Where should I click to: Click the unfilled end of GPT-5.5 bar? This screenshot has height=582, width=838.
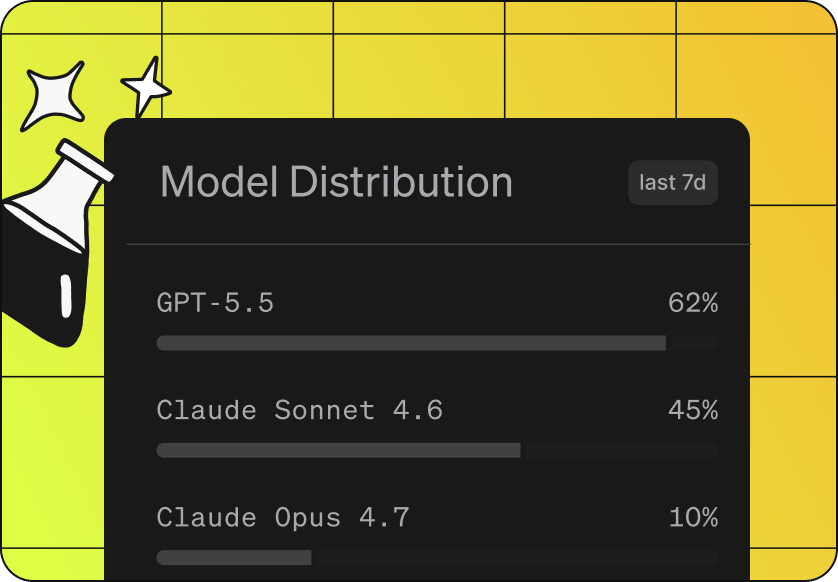click(694, 343)
